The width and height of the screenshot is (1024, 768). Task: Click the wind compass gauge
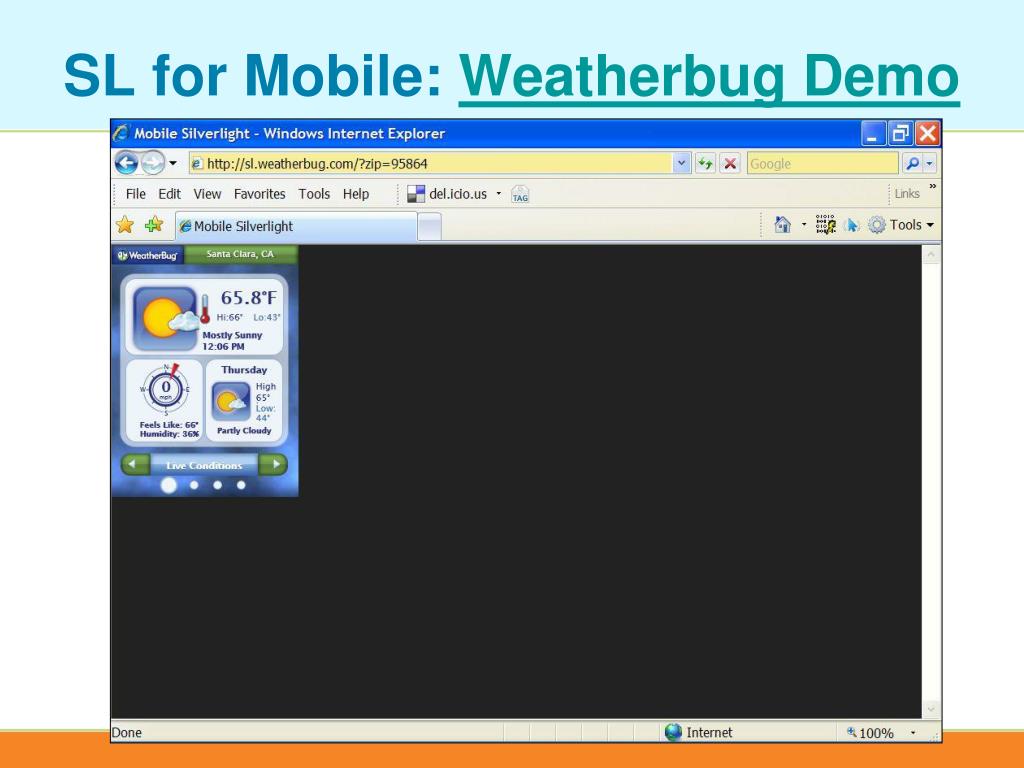(x=166, y=390)
